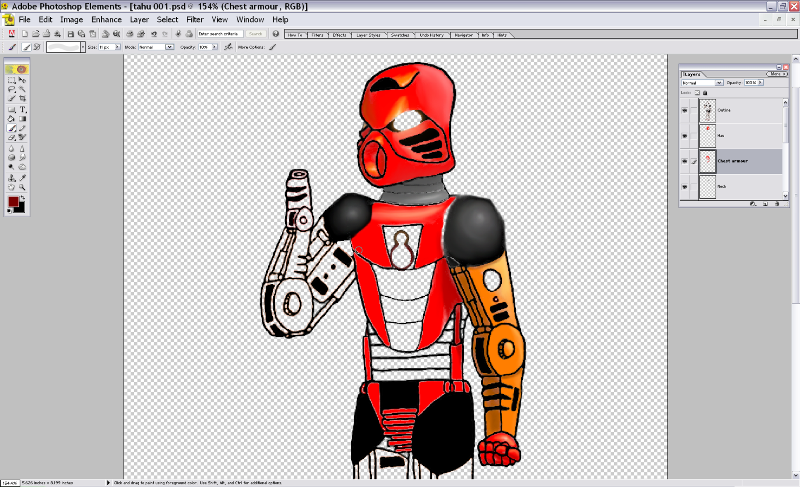Select the Smudge tool
The image size is (800, 487).
coord(22,158)
